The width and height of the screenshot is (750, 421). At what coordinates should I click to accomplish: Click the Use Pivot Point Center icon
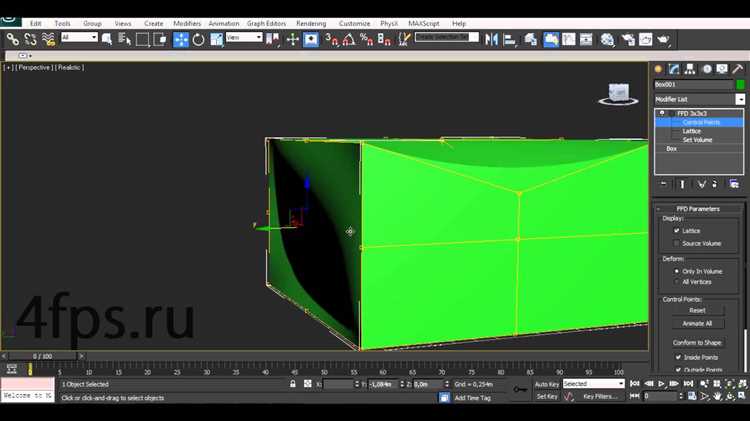pos(273,39)
